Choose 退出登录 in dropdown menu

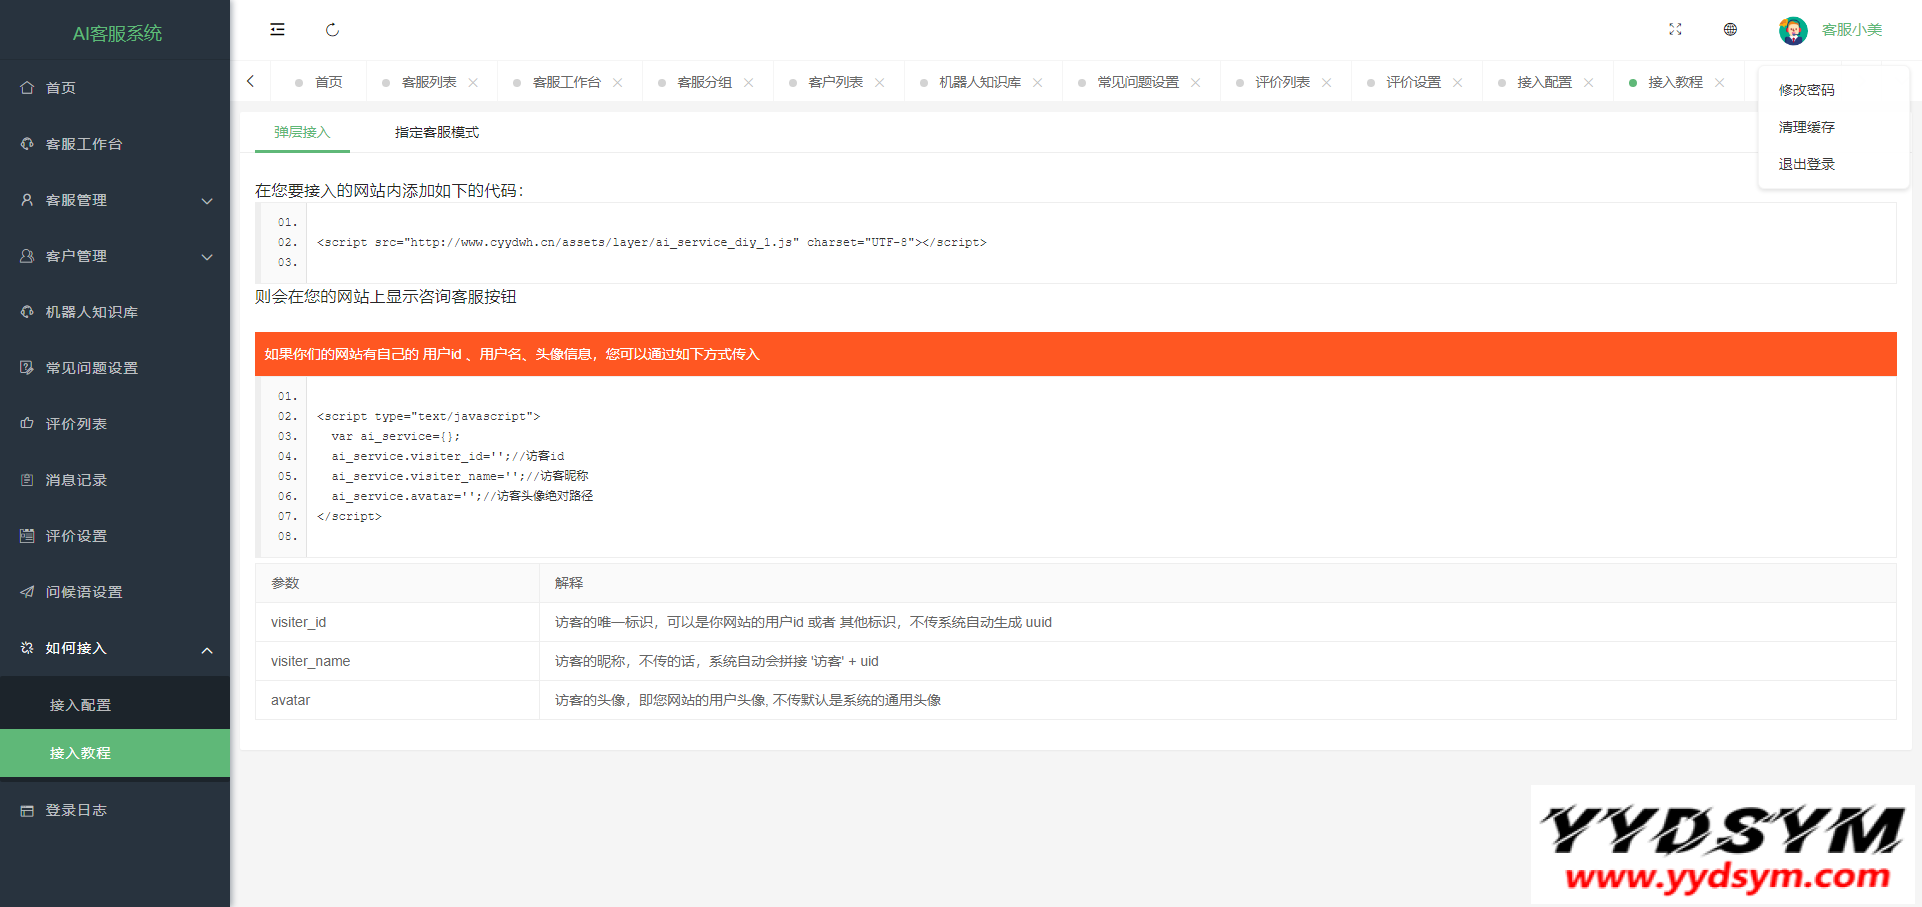click(1806, 164)
